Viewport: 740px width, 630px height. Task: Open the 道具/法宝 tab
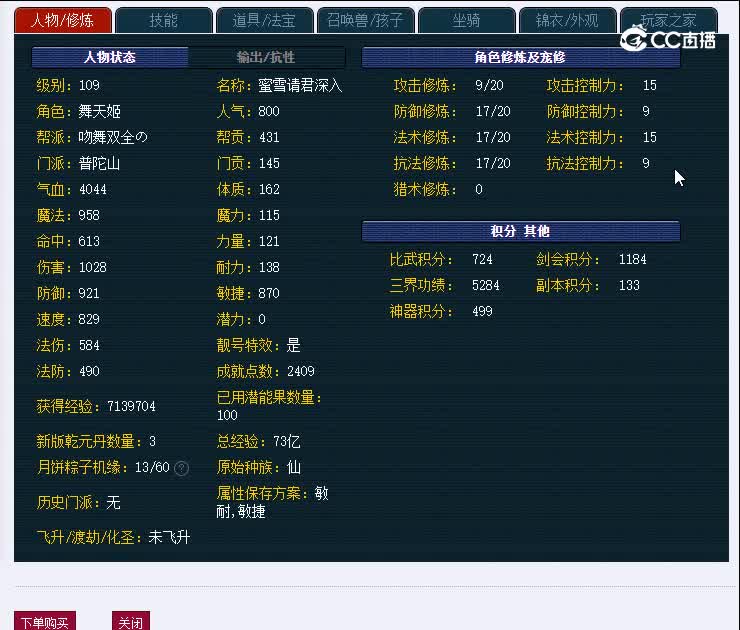pyautogui.click(x=265, y=20)
